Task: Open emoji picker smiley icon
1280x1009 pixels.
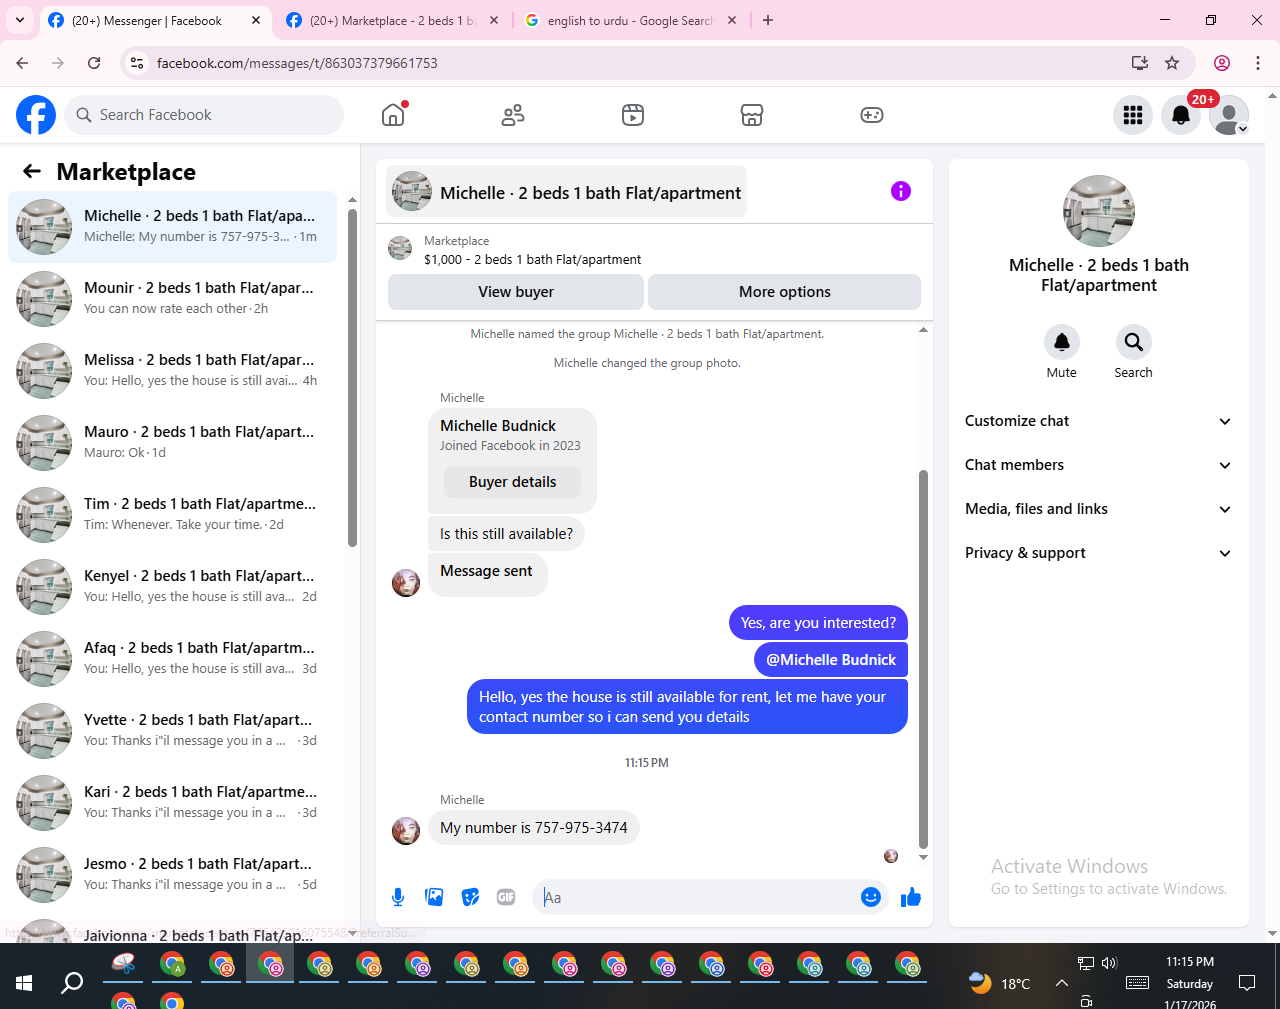Action: (x=871, y=897)
